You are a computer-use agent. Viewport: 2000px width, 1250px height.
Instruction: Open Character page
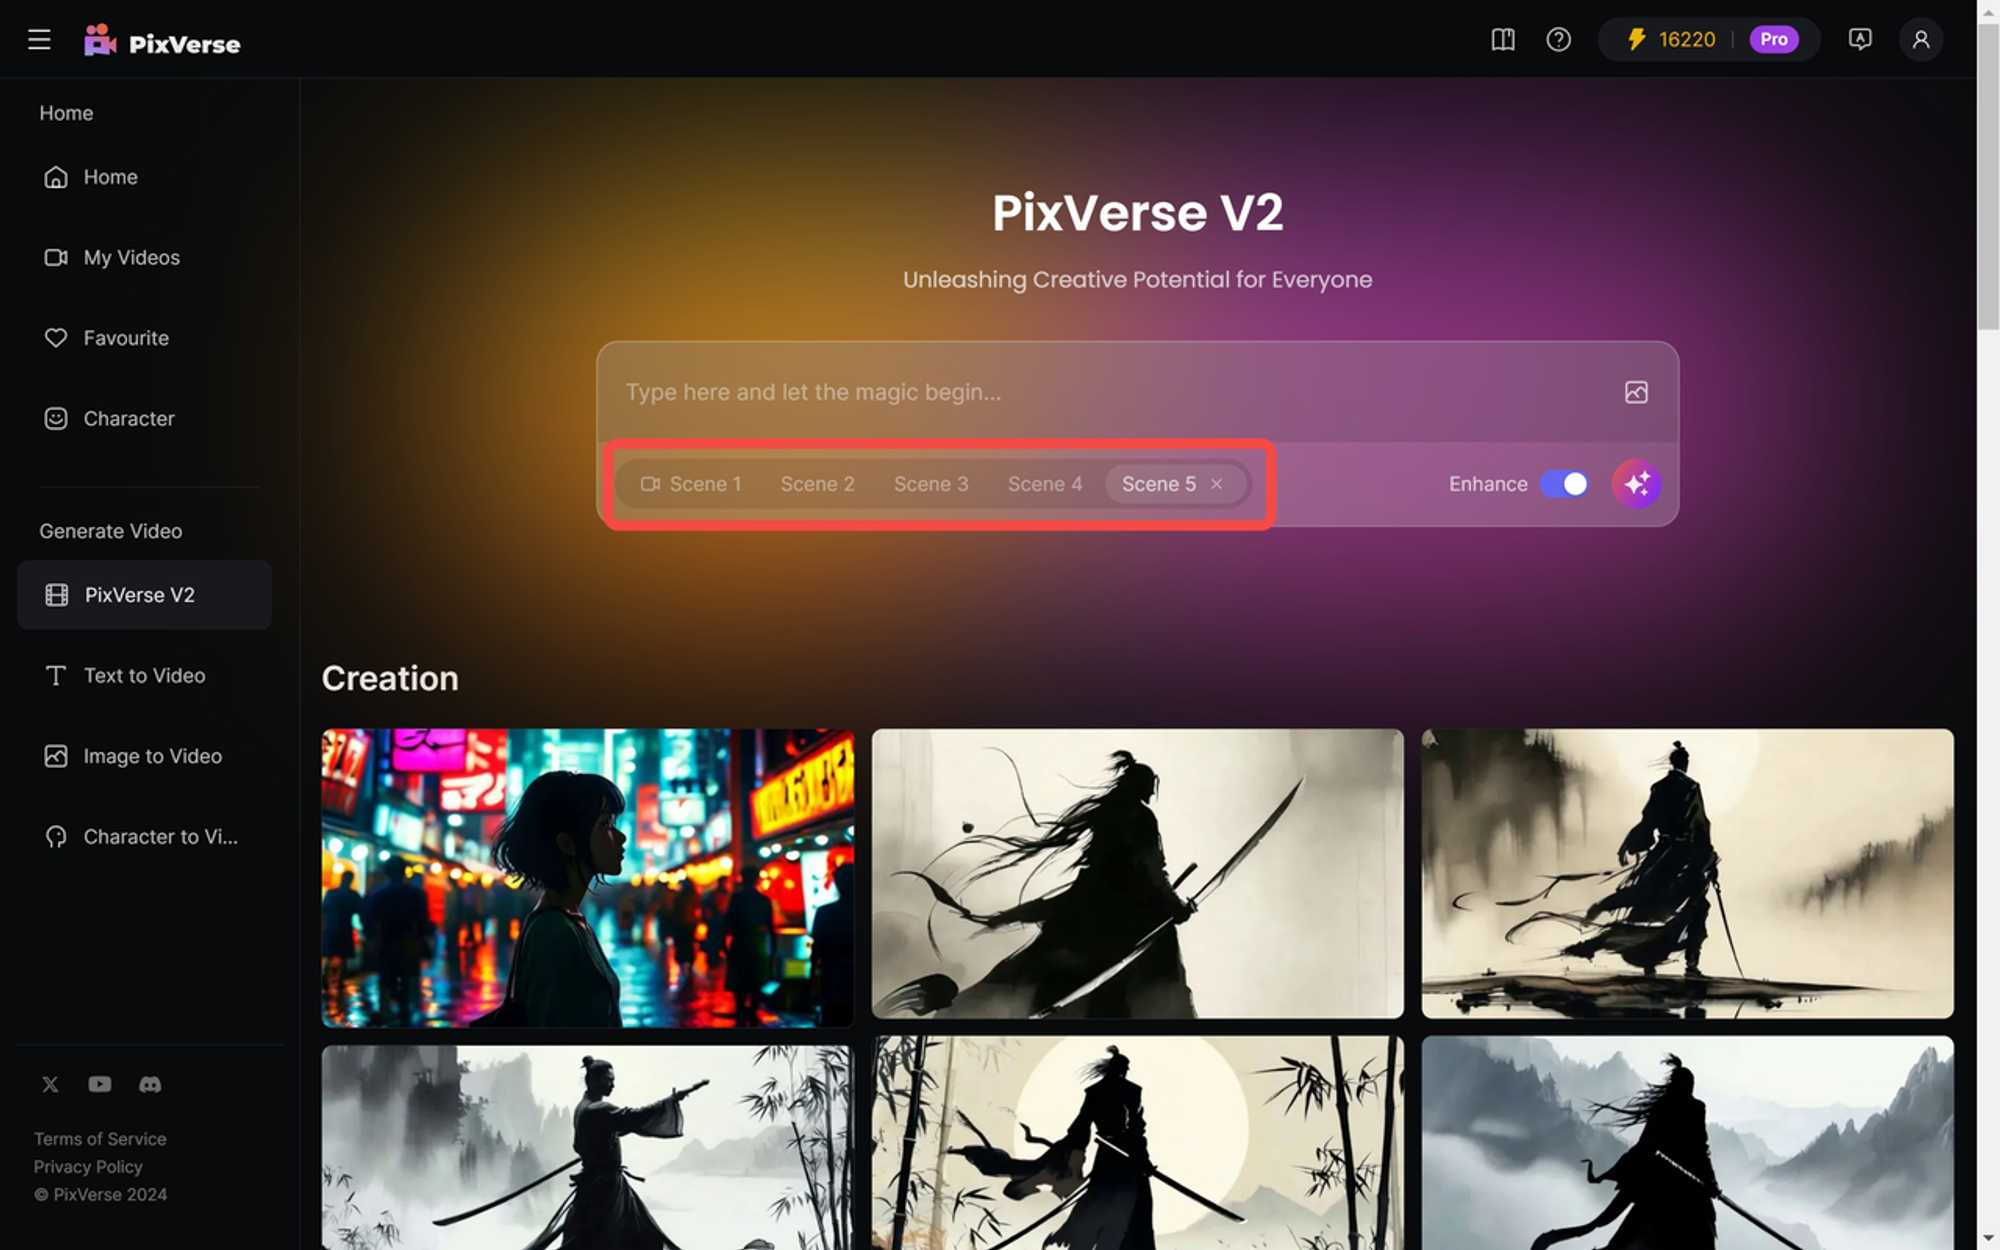[x=144, y=418]
